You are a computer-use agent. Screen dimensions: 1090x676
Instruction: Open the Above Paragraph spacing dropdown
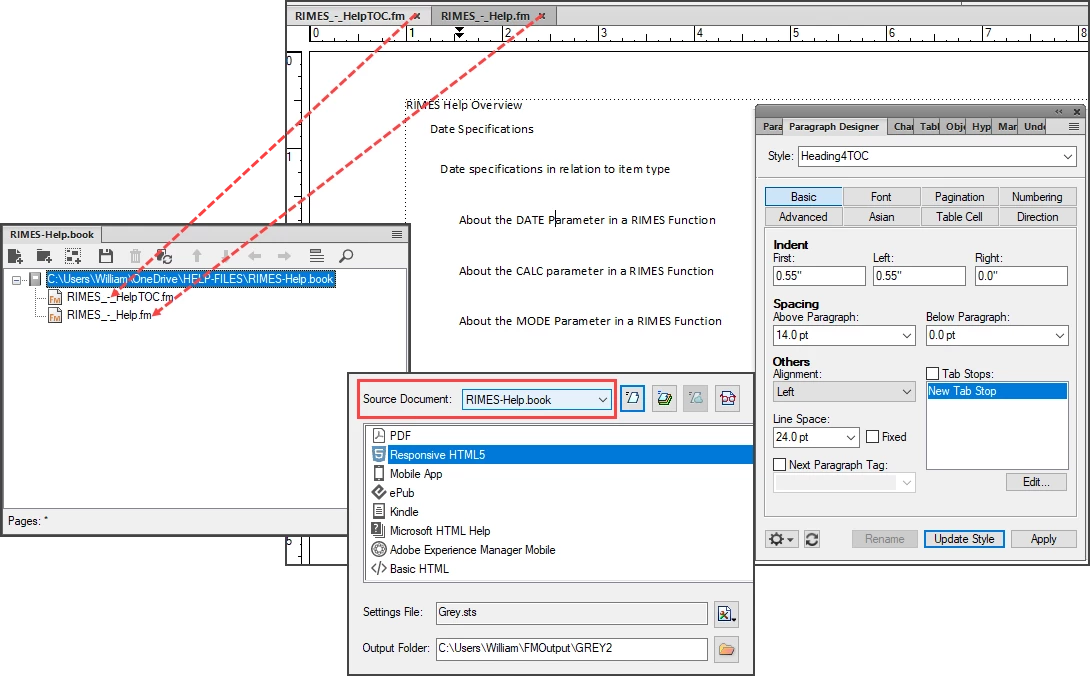[906, 335]
